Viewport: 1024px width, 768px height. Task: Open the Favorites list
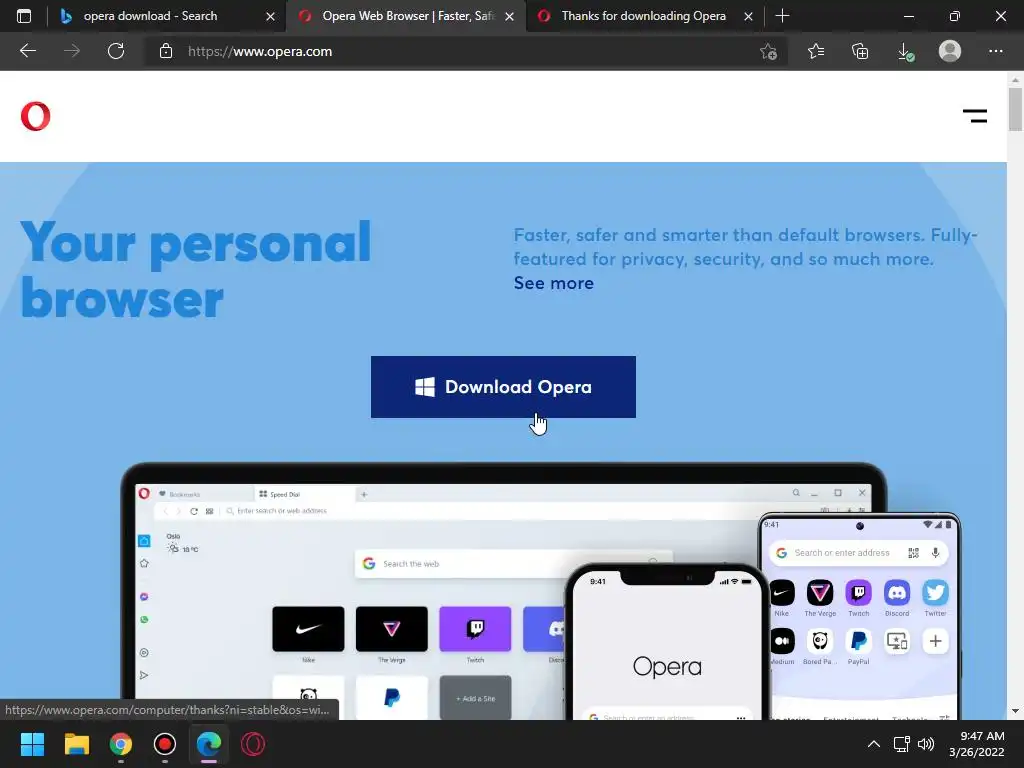[816, 51]
